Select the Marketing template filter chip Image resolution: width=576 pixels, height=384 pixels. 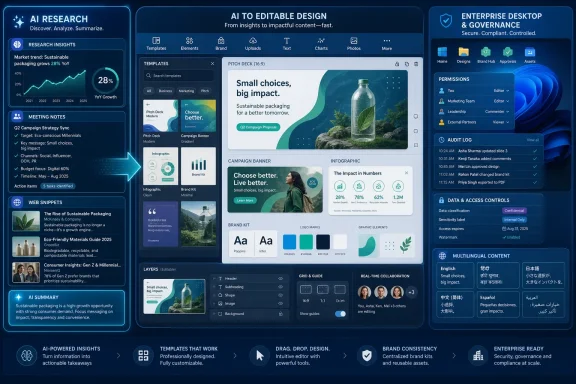(x=186, y=91)
